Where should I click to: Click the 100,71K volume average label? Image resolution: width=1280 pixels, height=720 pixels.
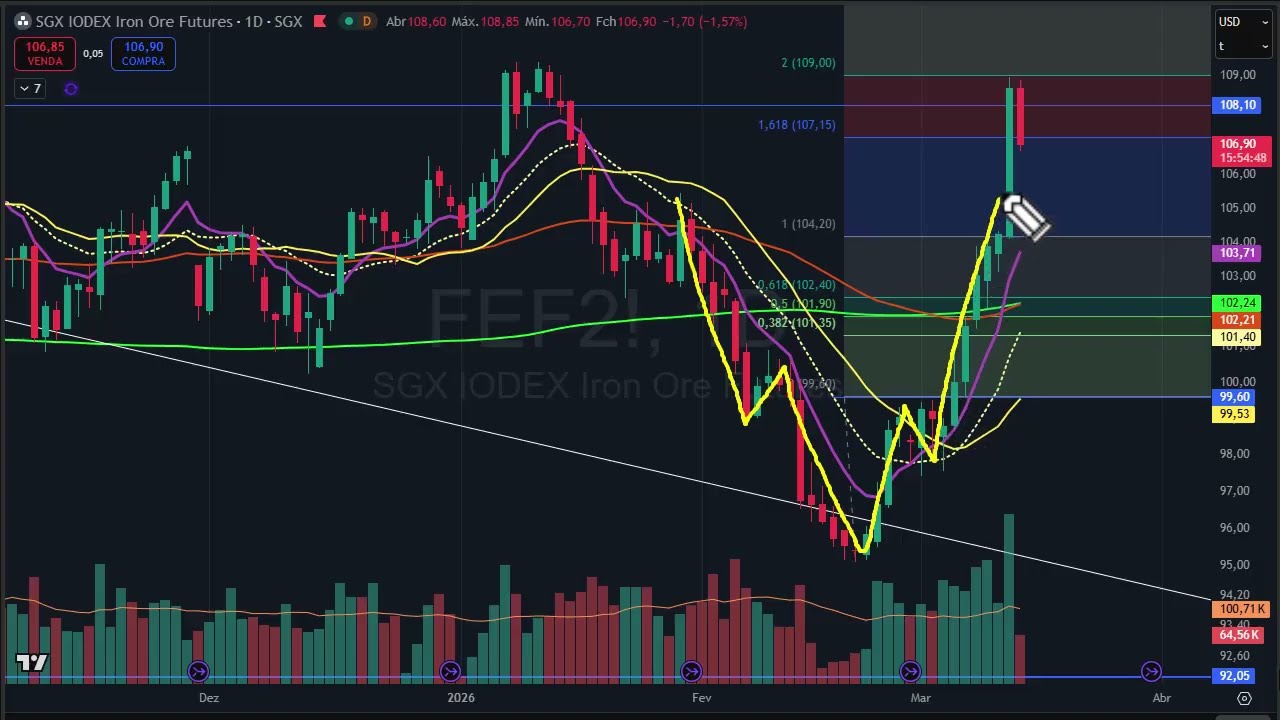point(1241,608)
